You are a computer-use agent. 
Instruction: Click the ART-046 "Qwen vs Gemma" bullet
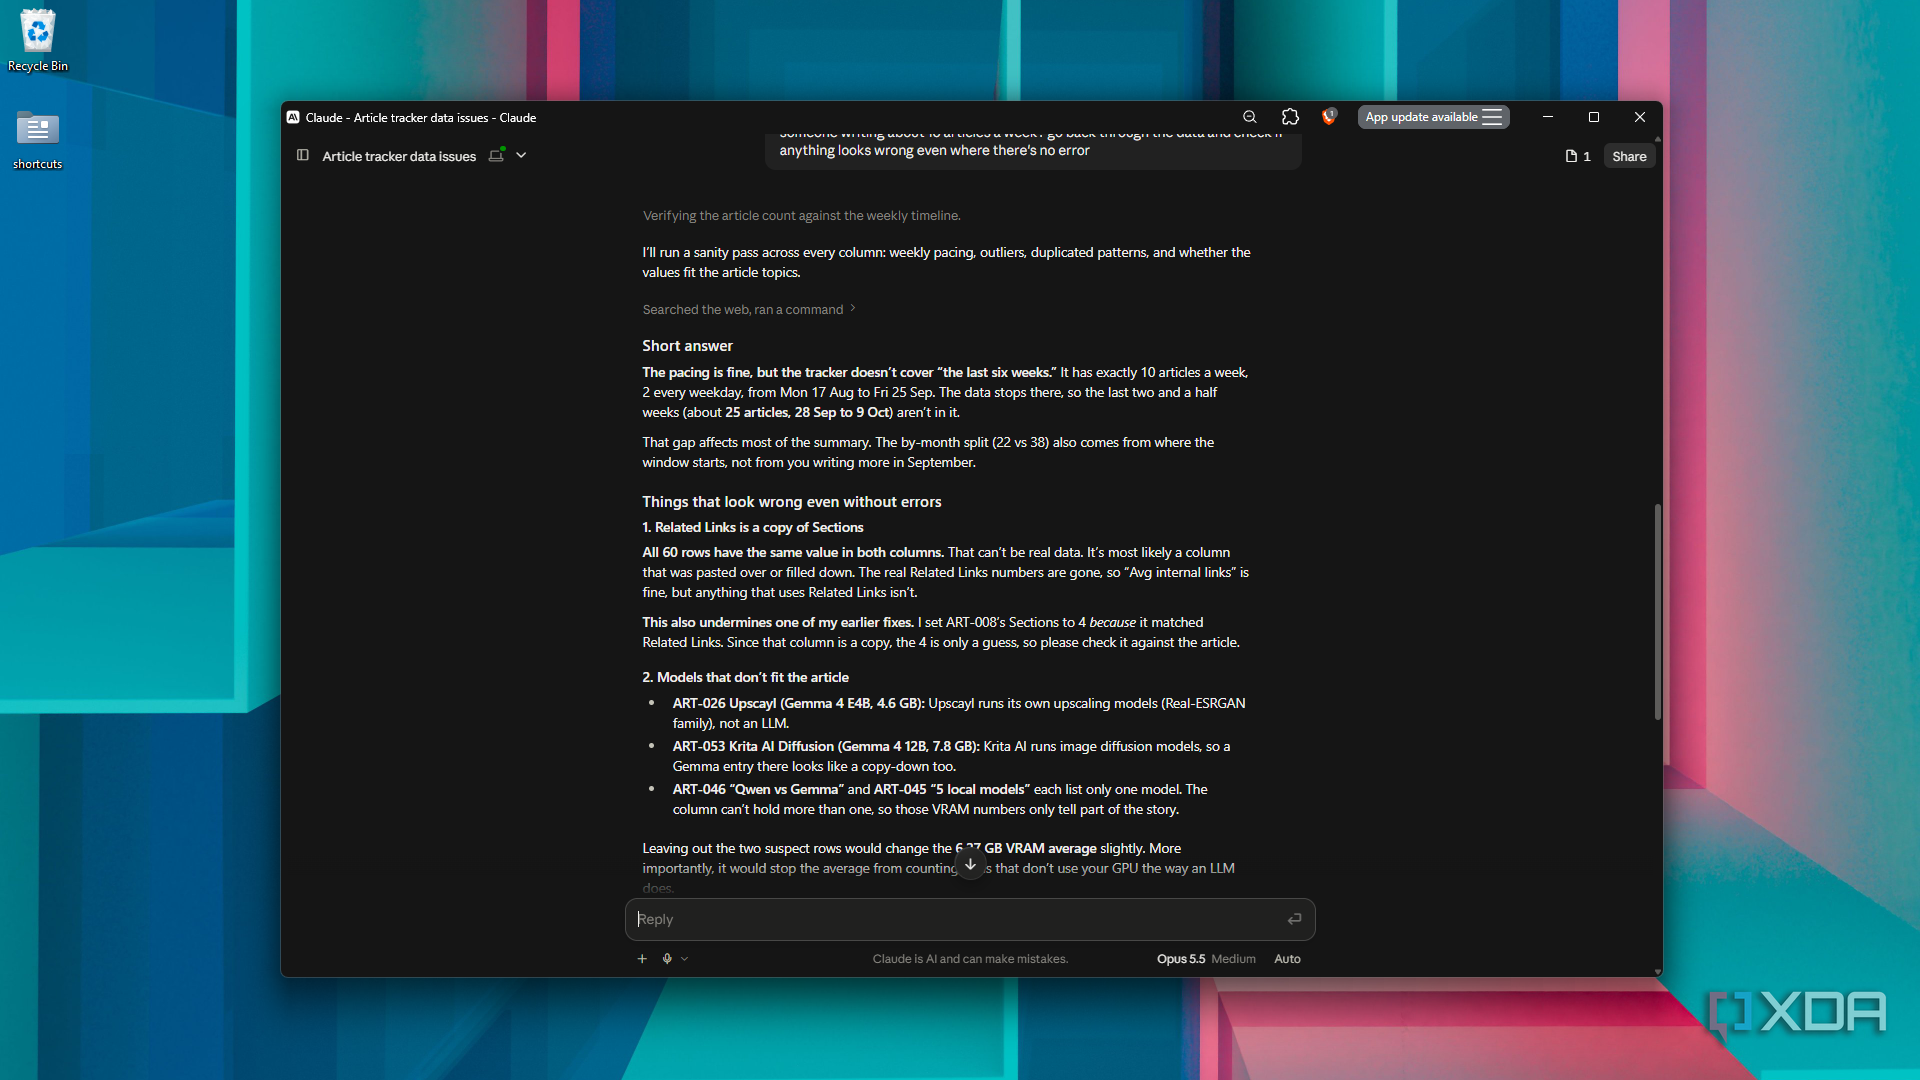940,799
